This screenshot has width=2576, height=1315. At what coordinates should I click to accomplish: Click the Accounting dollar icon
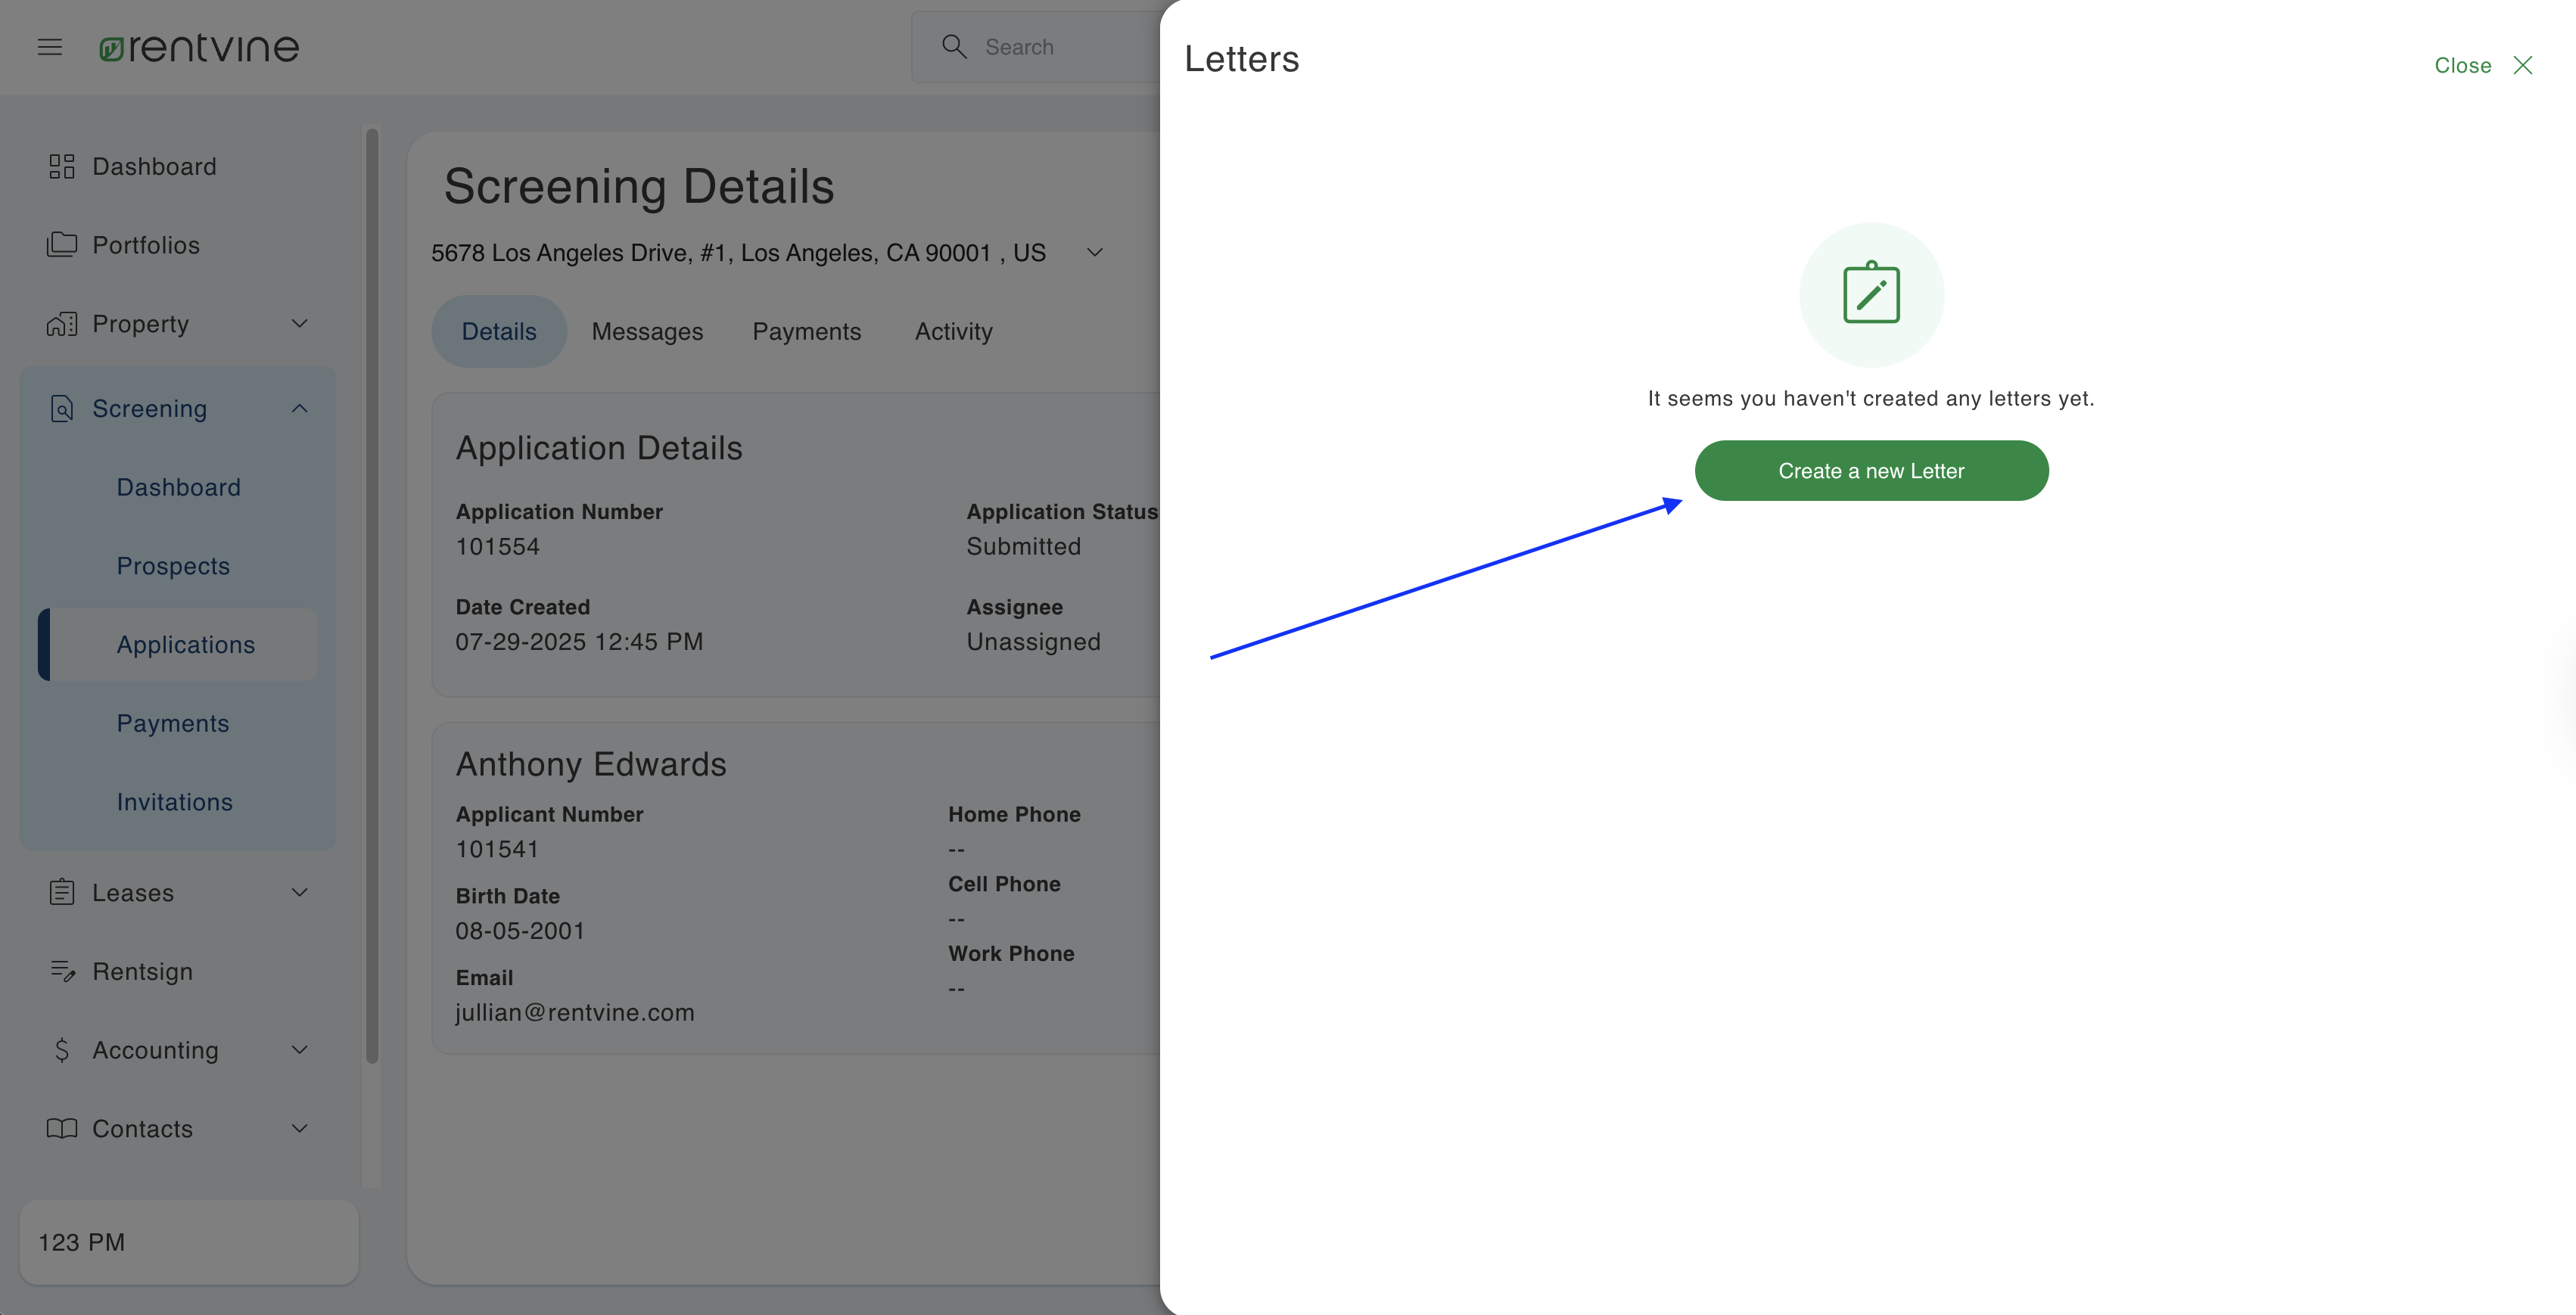(x=62, y=1050)
